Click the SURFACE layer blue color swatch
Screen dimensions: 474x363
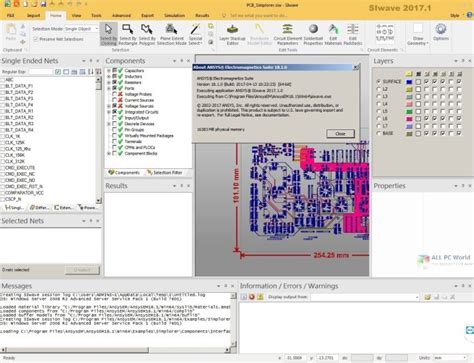pos(409,82)
